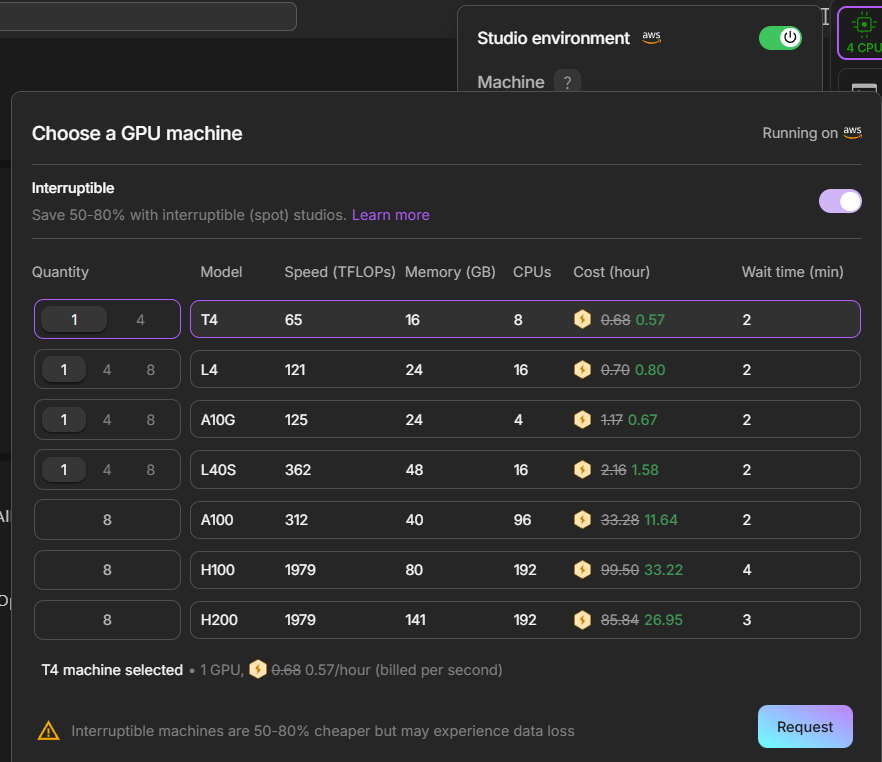The height and width of the screenshot is (762, 882).
Task: Click the Machine help question mark icon
Action: tap(567, 83)
